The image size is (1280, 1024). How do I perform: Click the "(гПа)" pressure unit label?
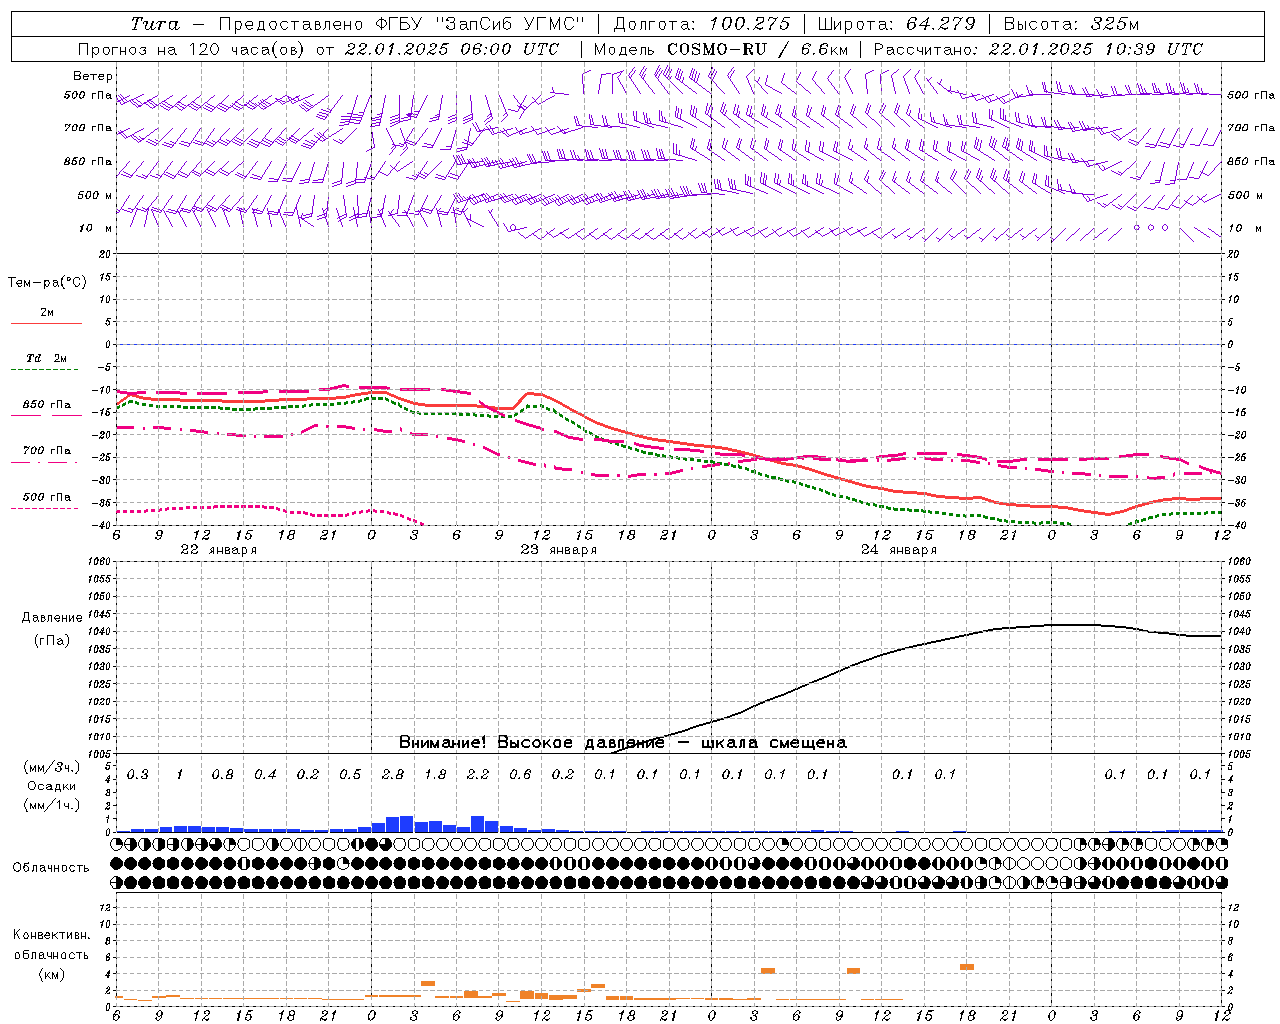pos(52,641)
